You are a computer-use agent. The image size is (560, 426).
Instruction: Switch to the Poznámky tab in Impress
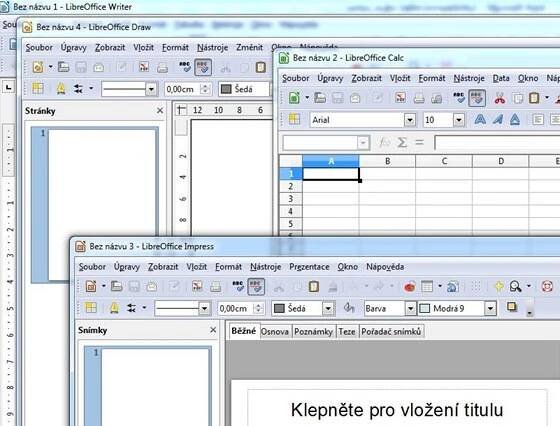313,332
